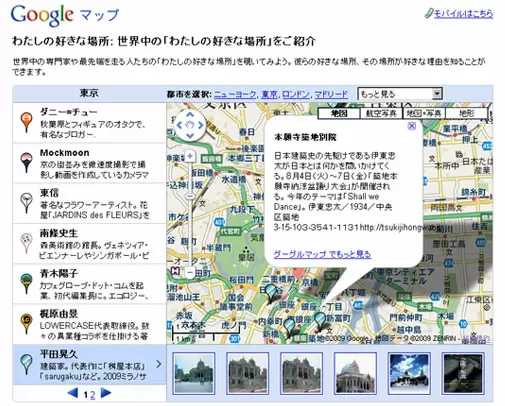Image resolution: width=505 pixels, height=406 pixels.
Task: Go to page 2 of the list
Action: [93, 395]
